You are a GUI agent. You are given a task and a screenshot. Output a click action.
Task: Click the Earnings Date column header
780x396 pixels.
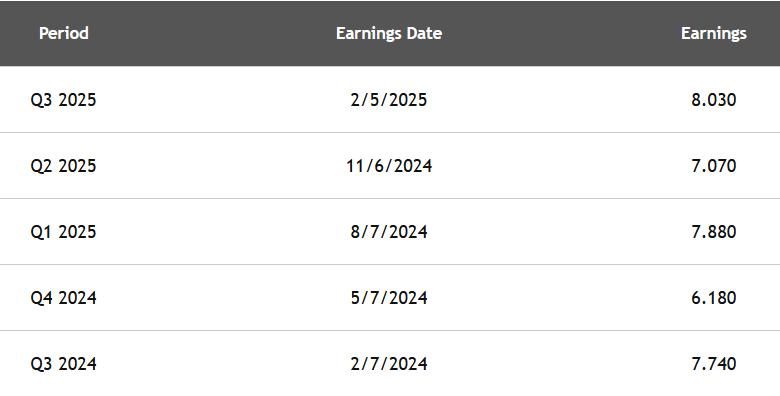click(x=389, y=33)
